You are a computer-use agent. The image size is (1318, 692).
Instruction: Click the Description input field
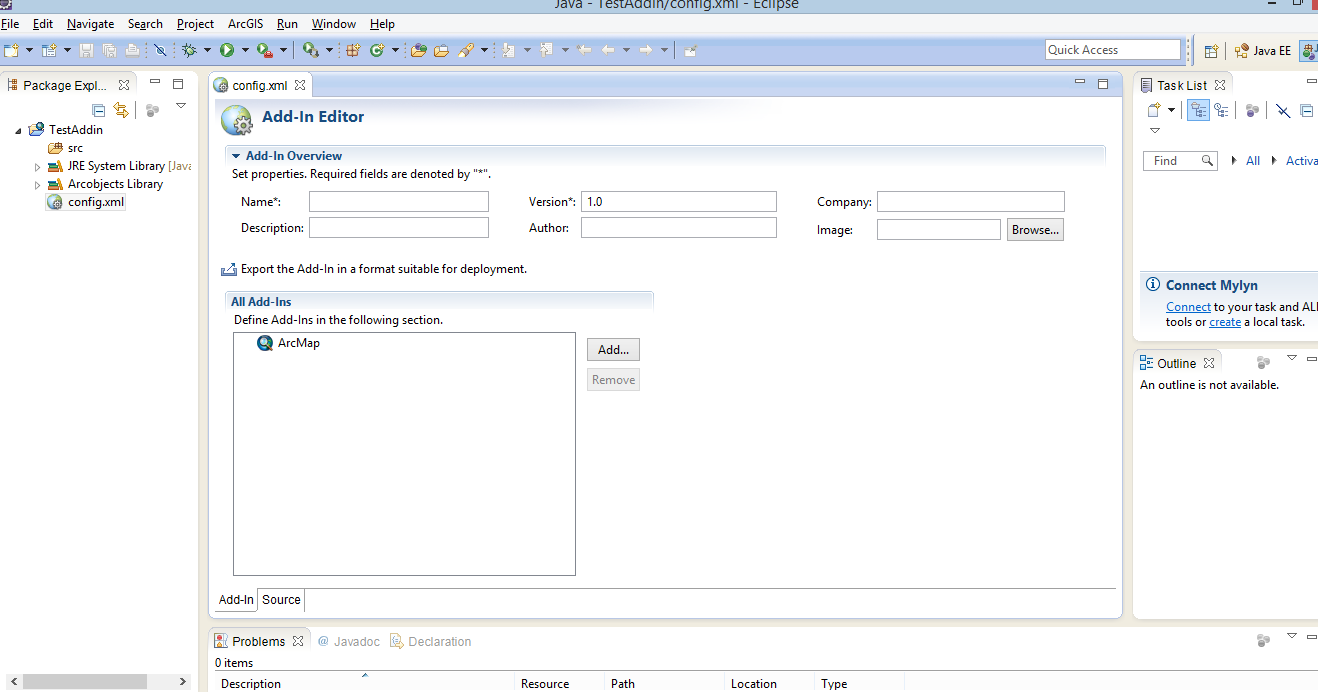[x=398, y=228]
